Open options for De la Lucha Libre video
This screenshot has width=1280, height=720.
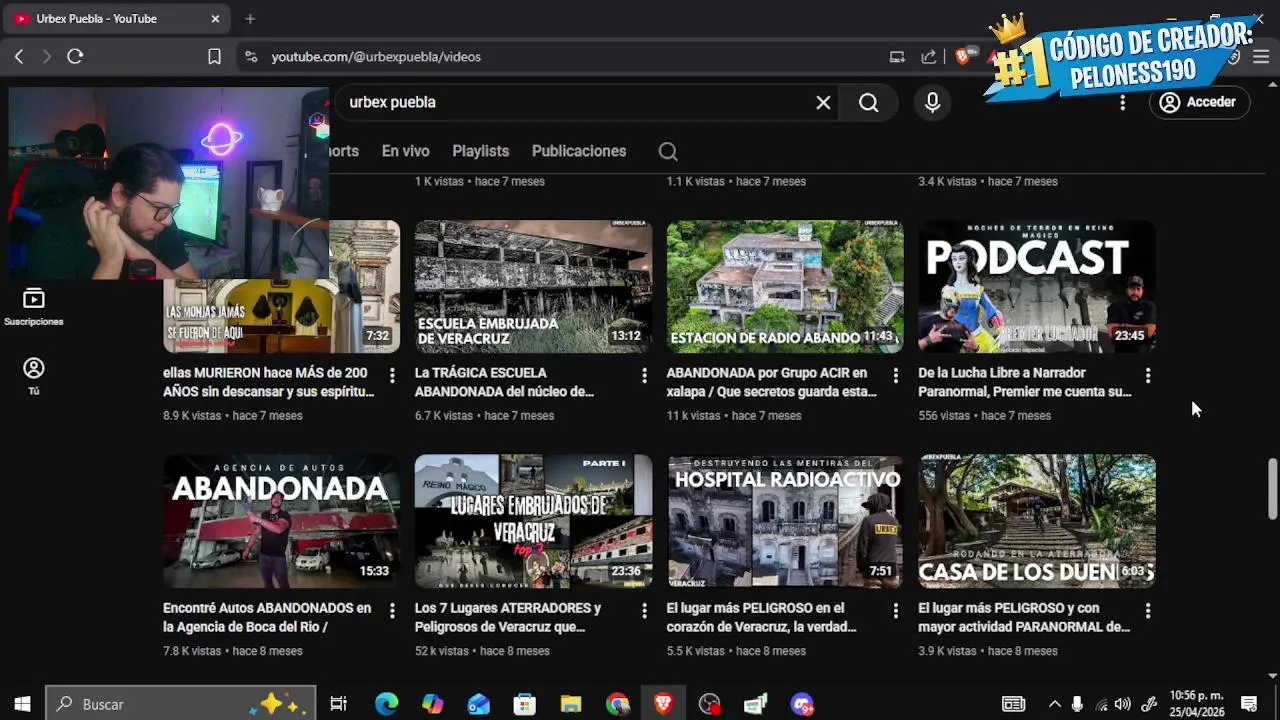coord(1147,375)
